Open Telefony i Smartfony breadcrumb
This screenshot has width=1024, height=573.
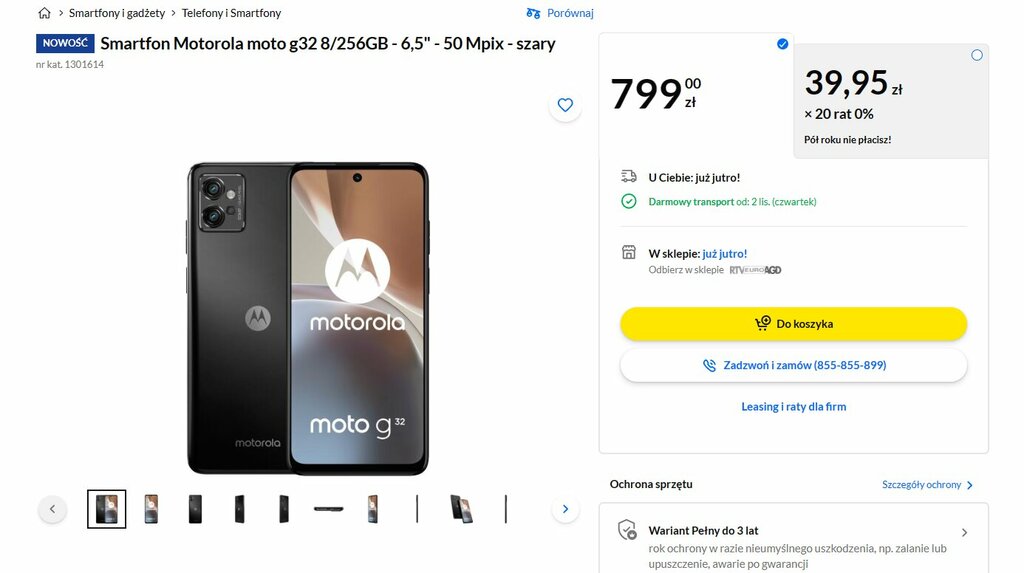pos(231,13)
